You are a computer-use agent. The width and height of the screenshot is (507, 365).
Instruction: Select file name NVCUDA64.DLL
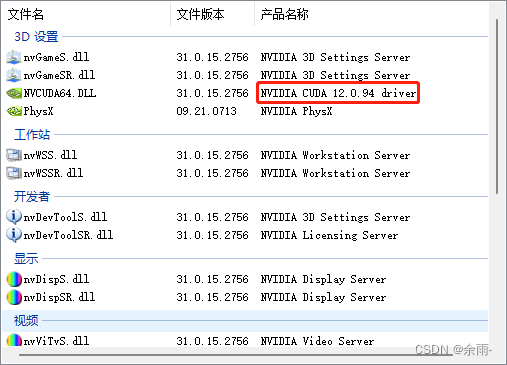tap(60, 93)
